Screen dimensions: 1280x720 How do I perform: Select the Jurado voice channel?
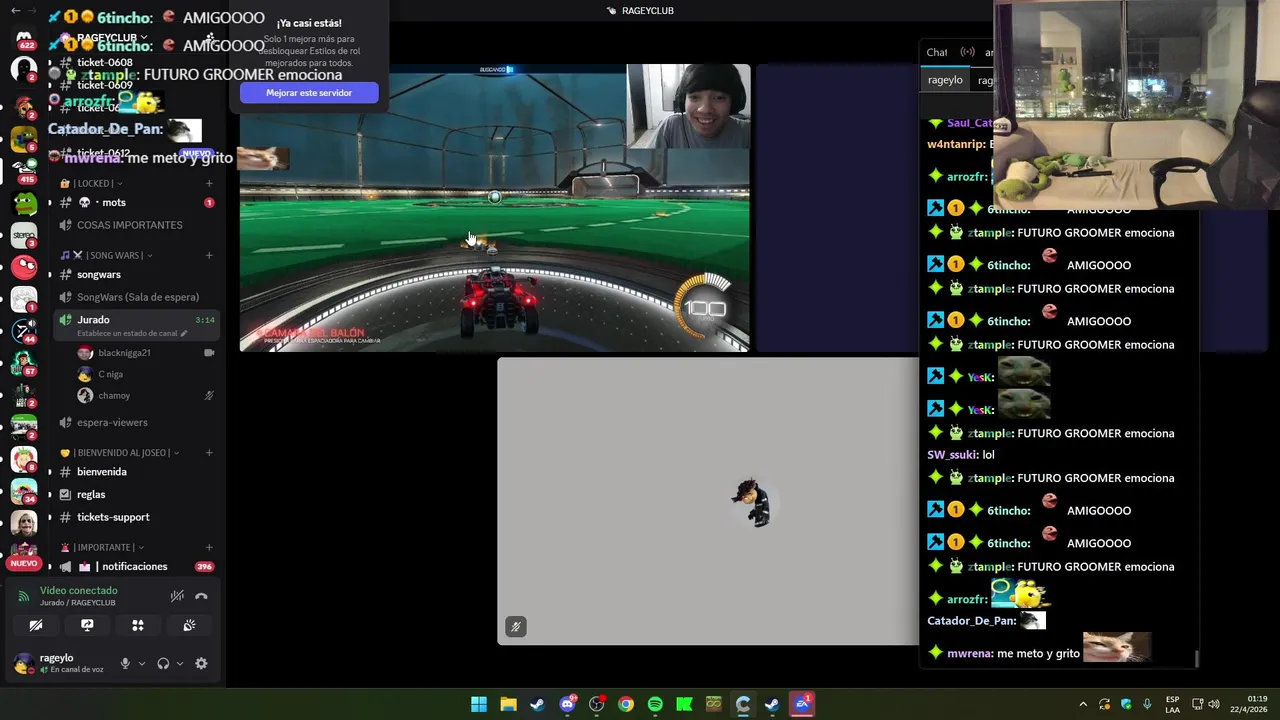pos(136,324)
